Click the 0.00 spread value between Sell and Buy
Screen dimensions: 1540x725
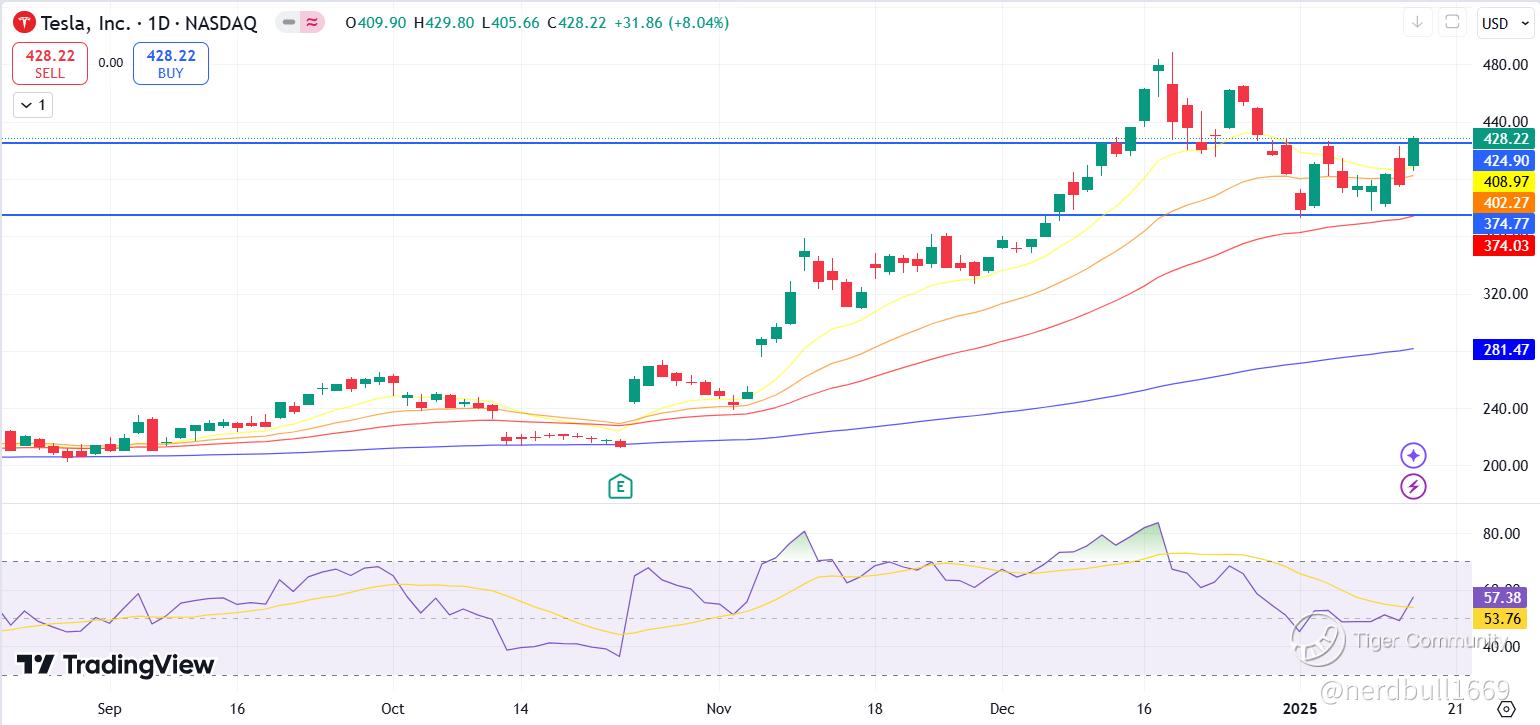(111, 63)
